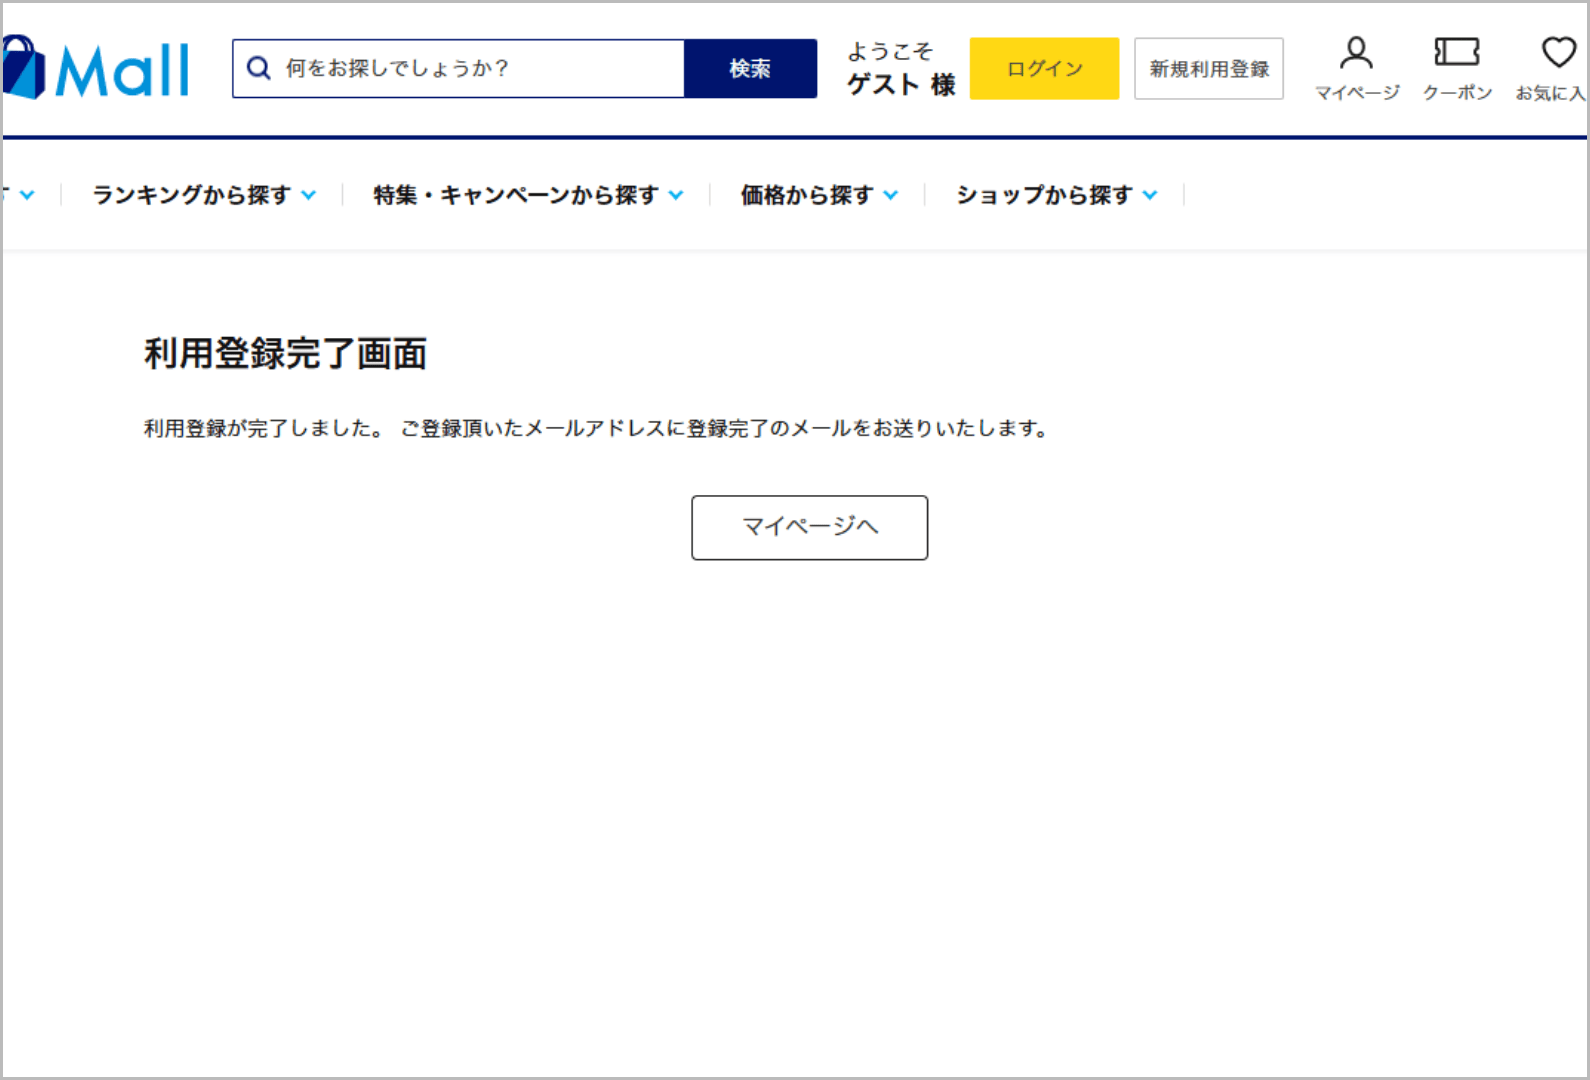Viewport: 1590px width, 1080px height.
Task: Expand the chevron beside ショップから探す
Action: (1150, 195)
